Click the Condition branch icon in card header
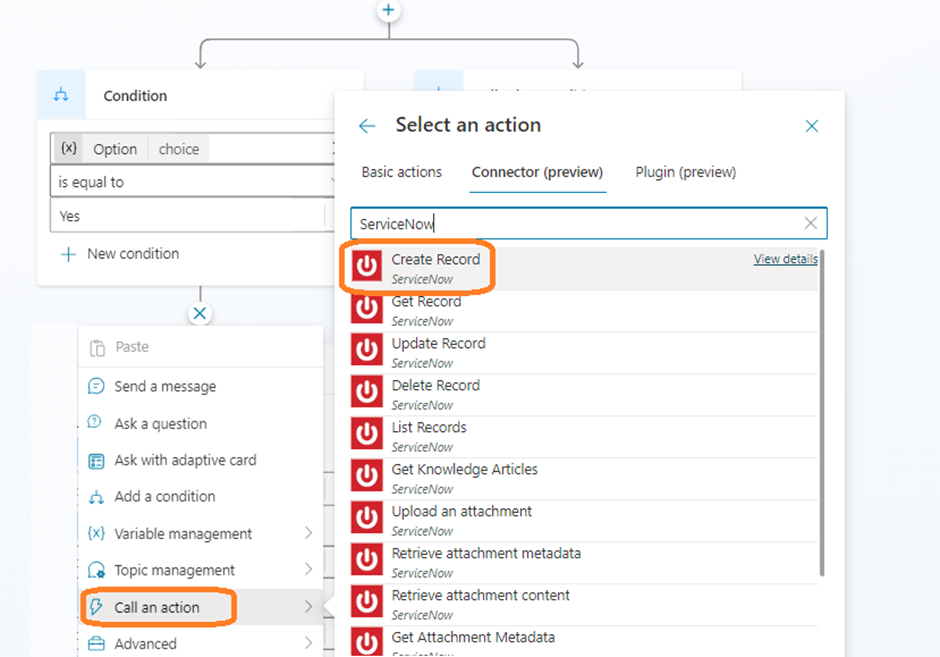The image size is (940, 657). click(x=62, y=96)
